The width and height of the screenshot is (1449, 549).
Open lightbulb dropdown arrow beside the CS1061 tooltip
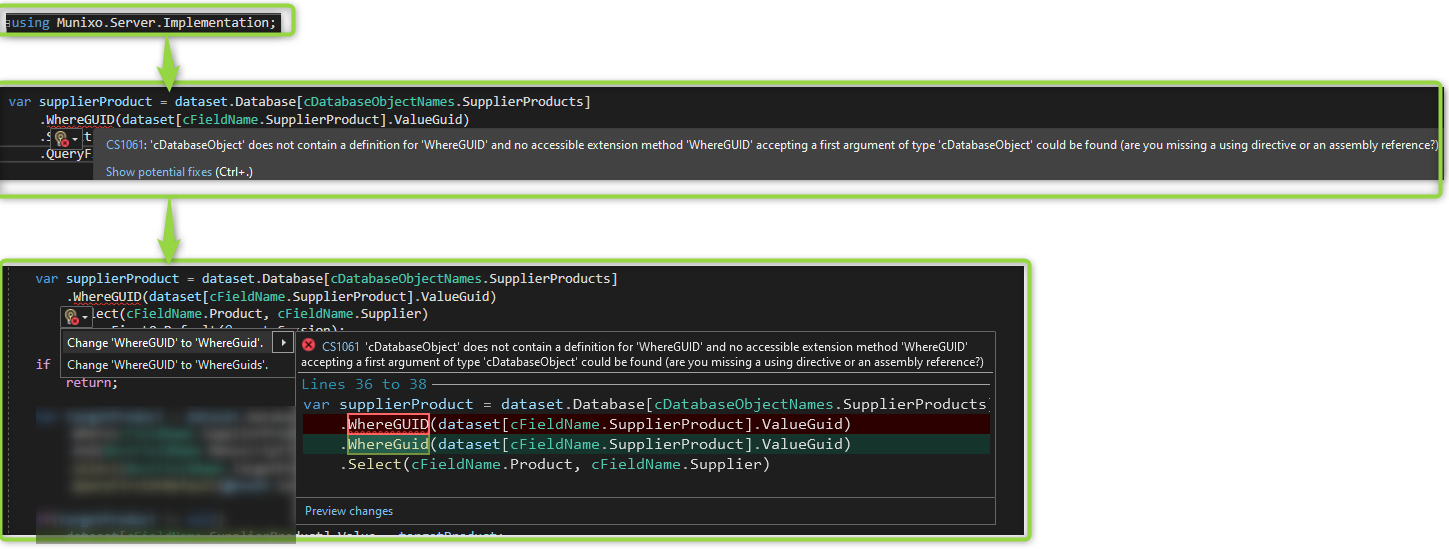point(76,139)
